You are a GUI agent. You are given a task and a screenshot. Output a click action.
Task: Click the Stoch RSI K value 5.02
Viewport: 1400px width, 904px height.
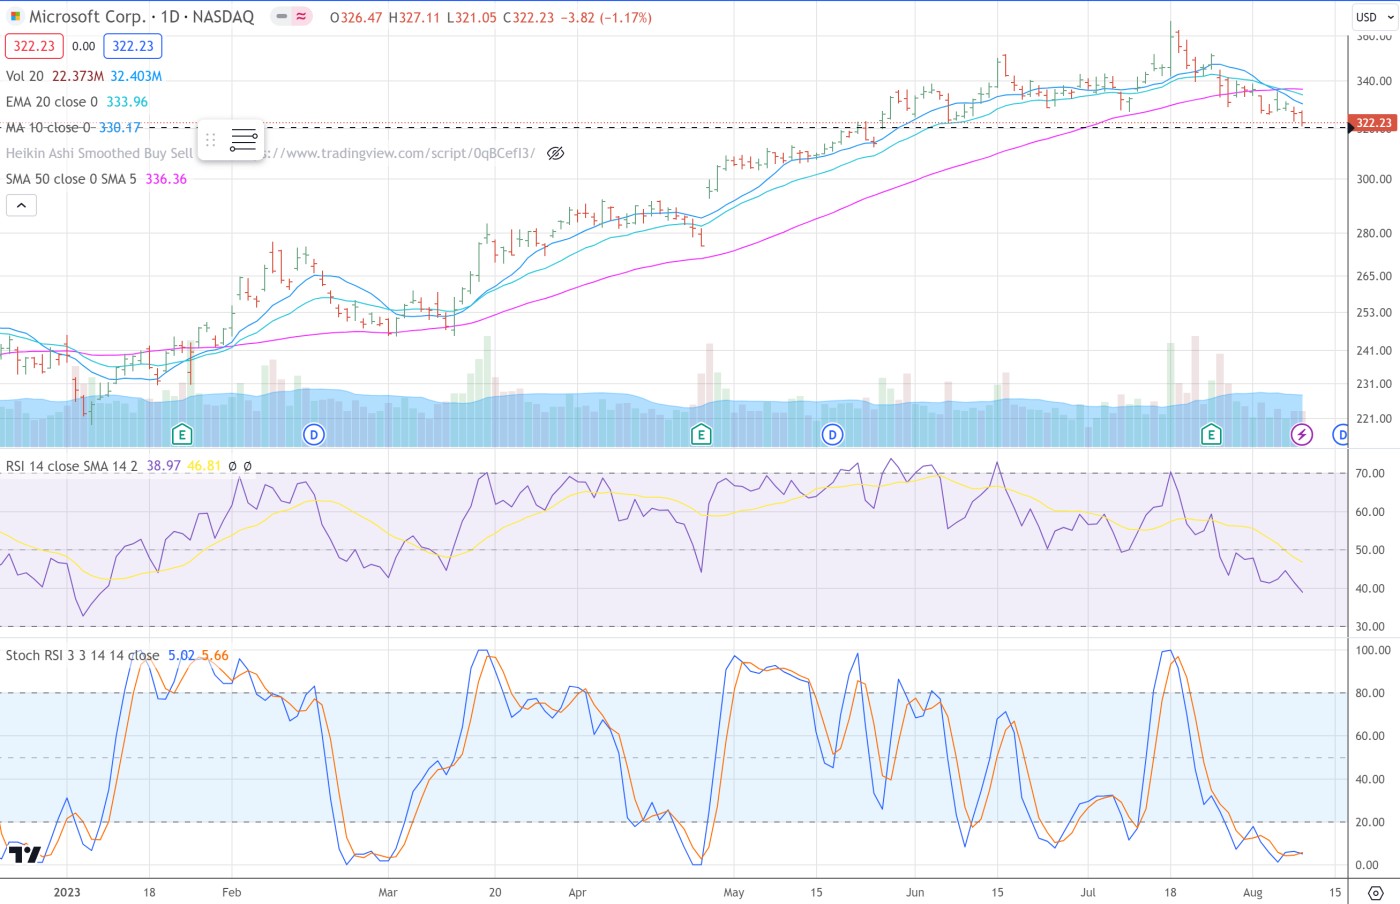point(181,655)
